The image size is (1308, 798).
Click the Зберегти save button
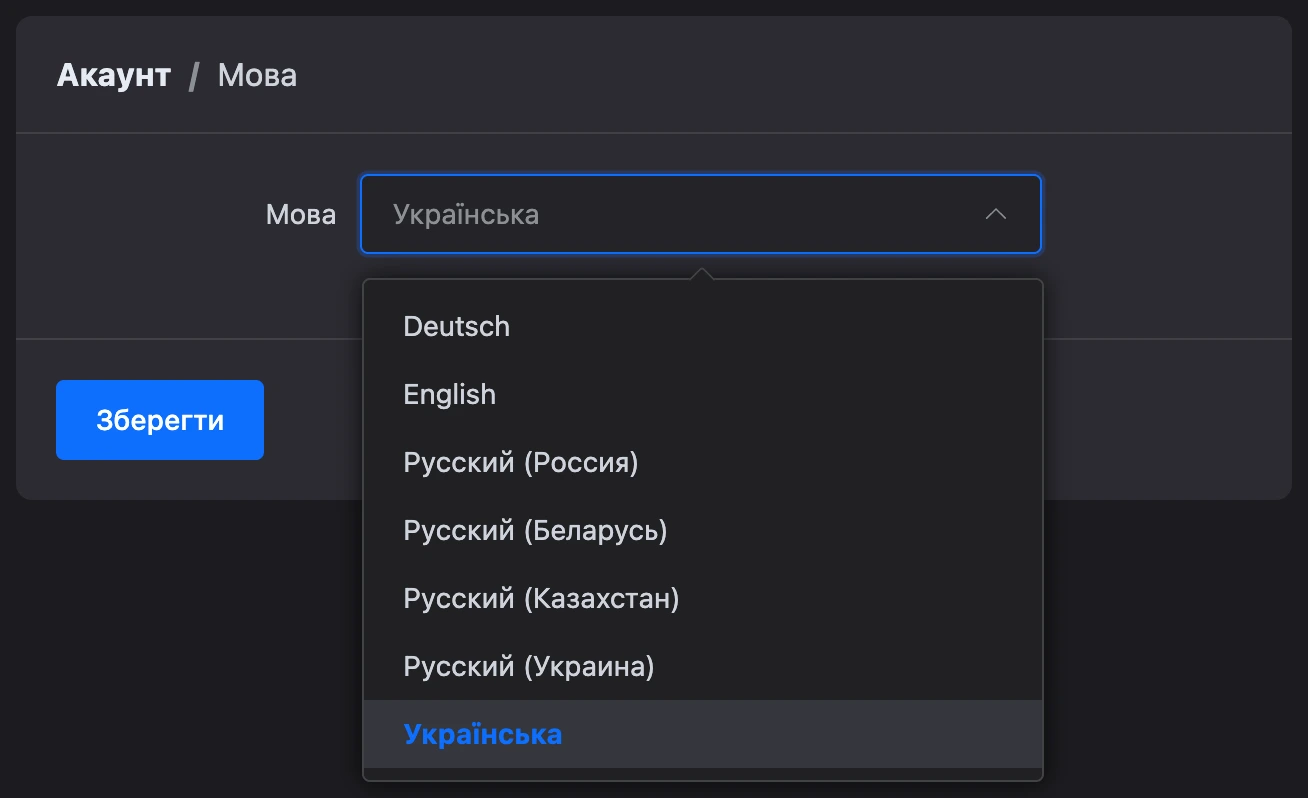pos(160,420)
